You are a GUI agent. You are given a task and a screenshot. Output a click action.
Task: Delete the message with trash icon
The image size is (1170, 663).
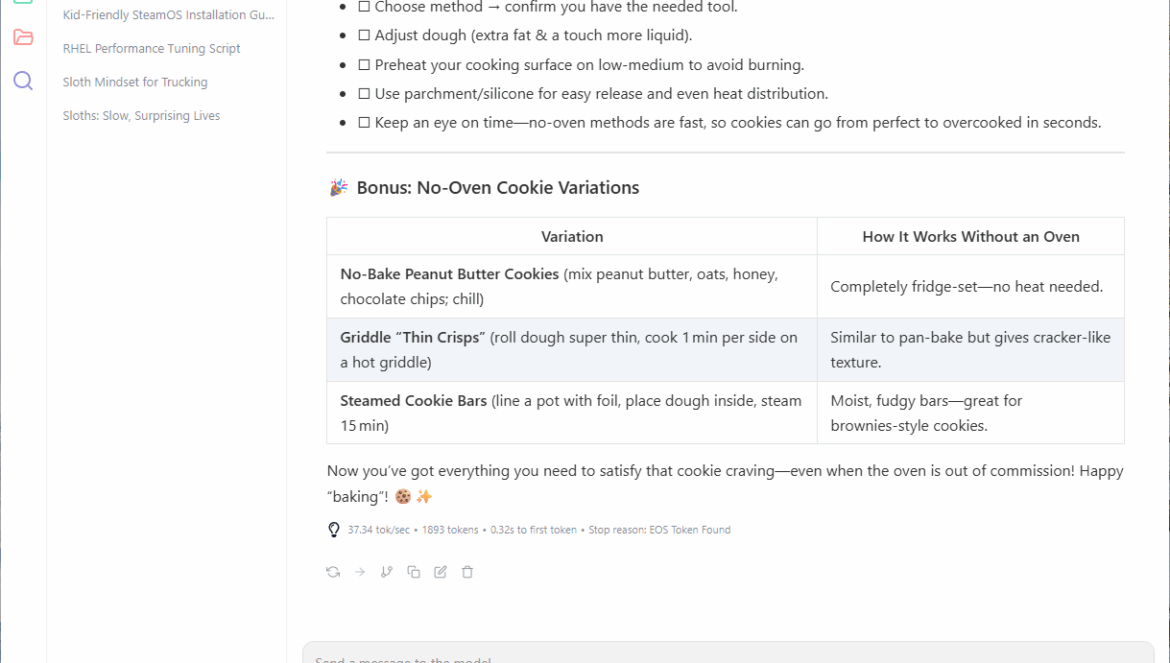(x=467, y=572)
